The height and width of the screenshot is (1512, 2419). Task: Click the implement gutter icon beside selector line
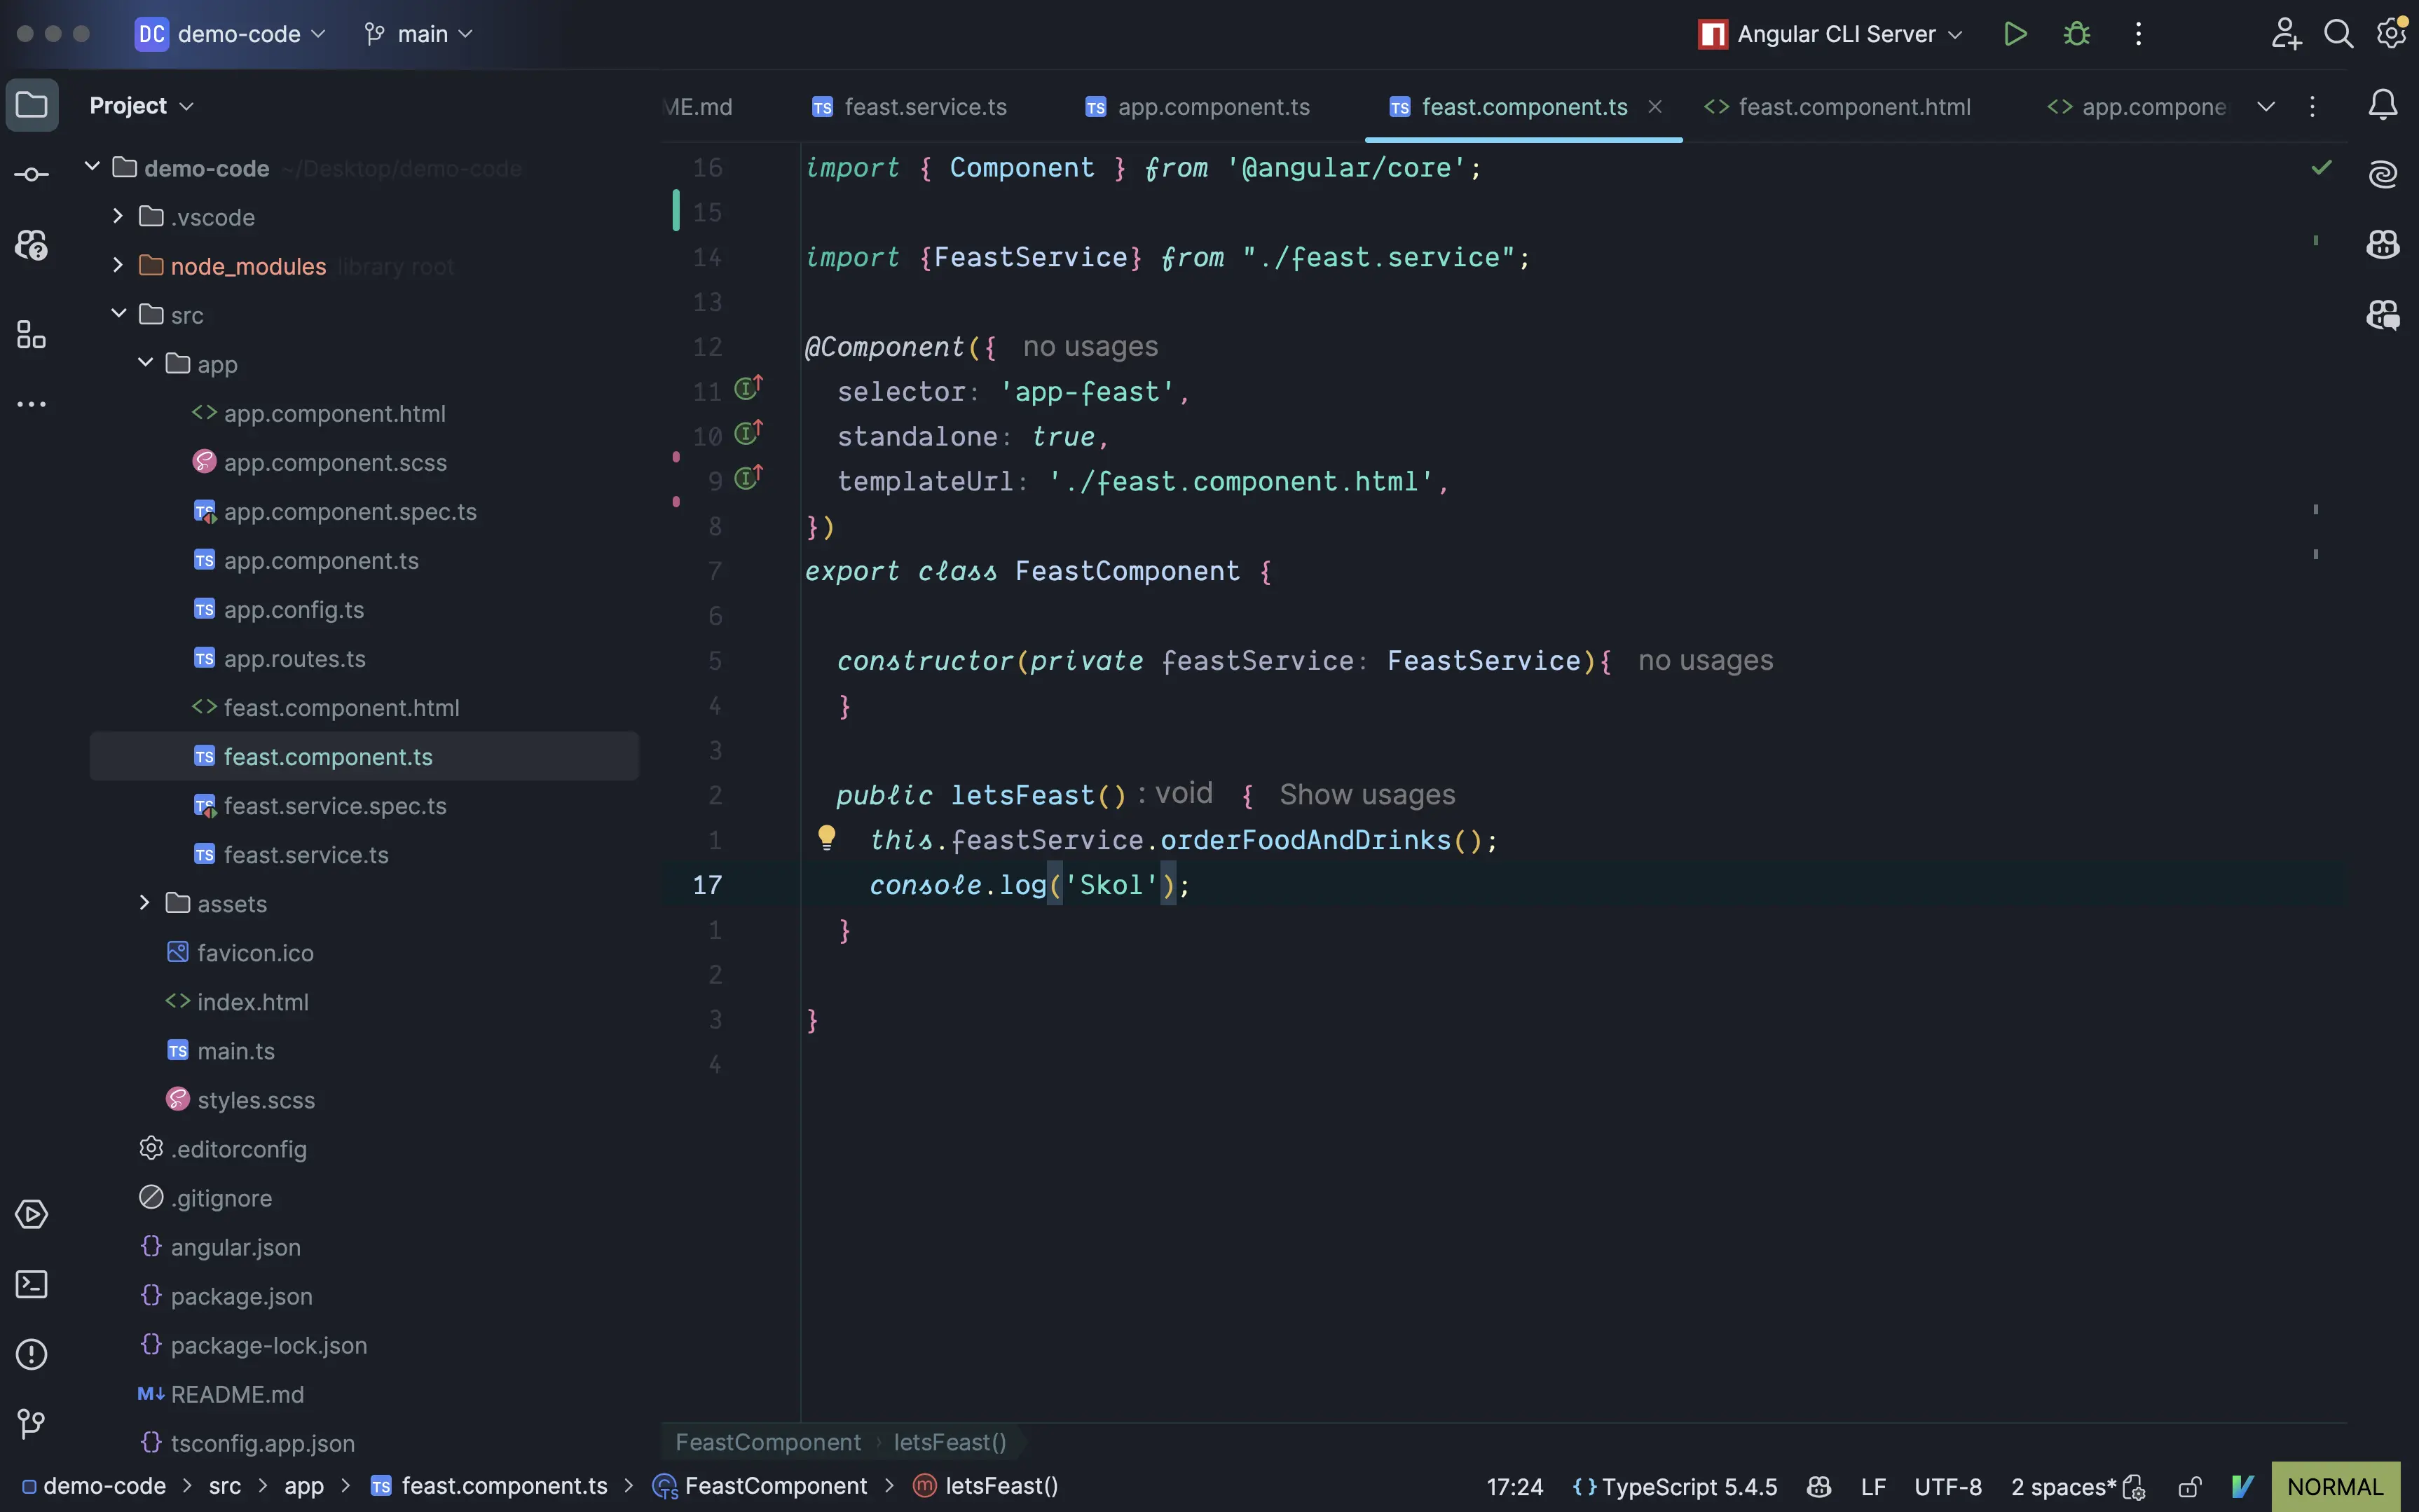(x=749, y=387)
